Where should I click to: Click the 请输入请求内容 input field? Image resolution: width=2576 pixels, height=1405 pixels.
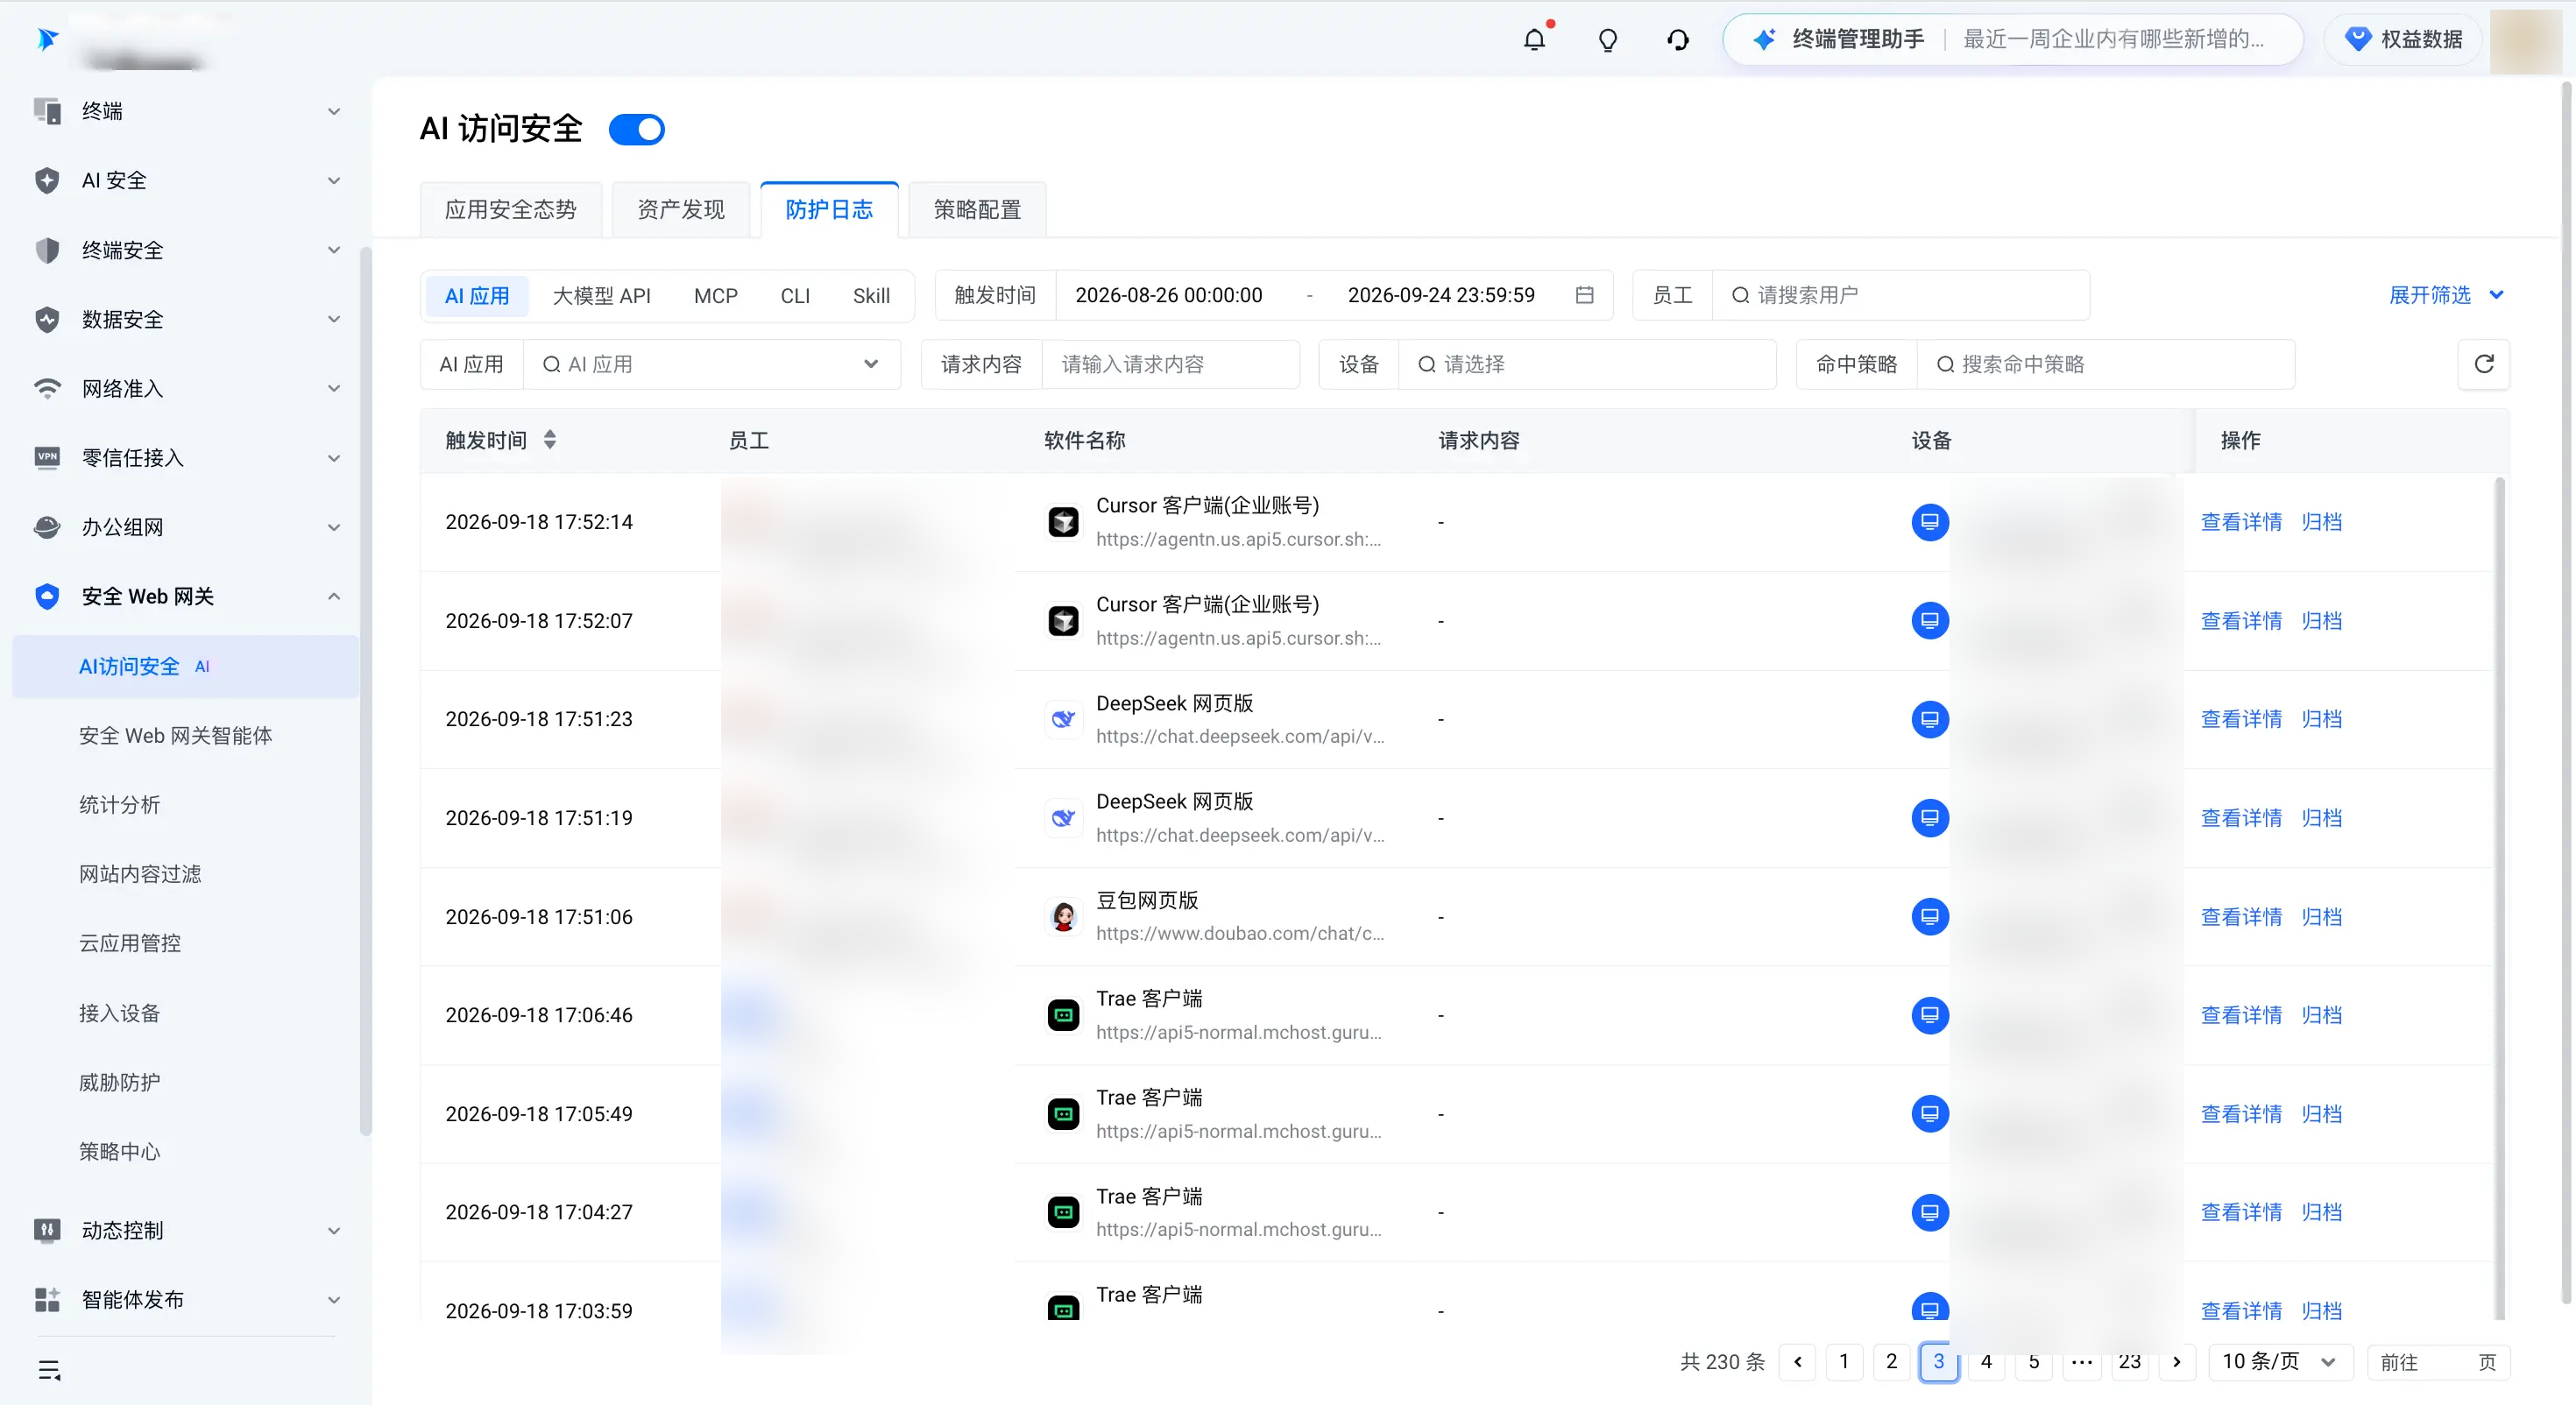coord(1170,364)
